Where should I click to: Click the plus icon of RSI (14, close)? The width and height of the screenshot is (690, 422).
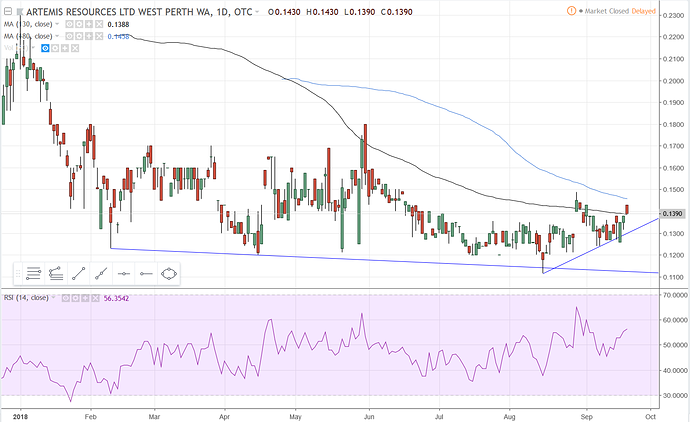[x=85, y=298]
